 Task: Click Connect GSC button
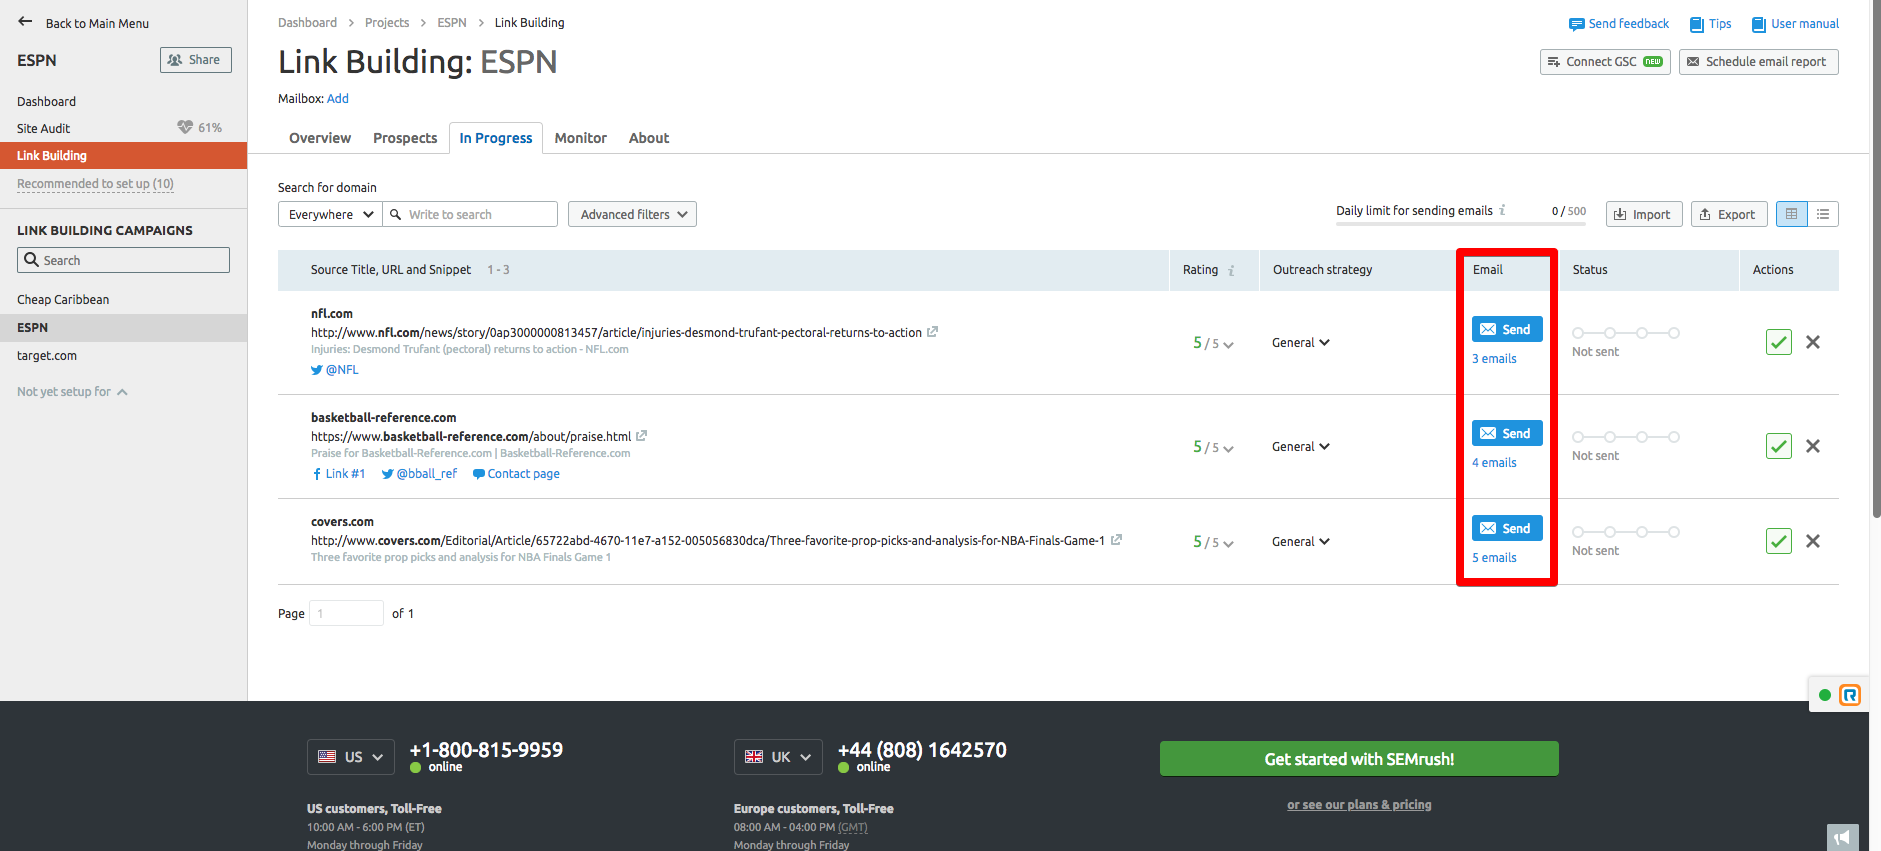(1605, 62)
